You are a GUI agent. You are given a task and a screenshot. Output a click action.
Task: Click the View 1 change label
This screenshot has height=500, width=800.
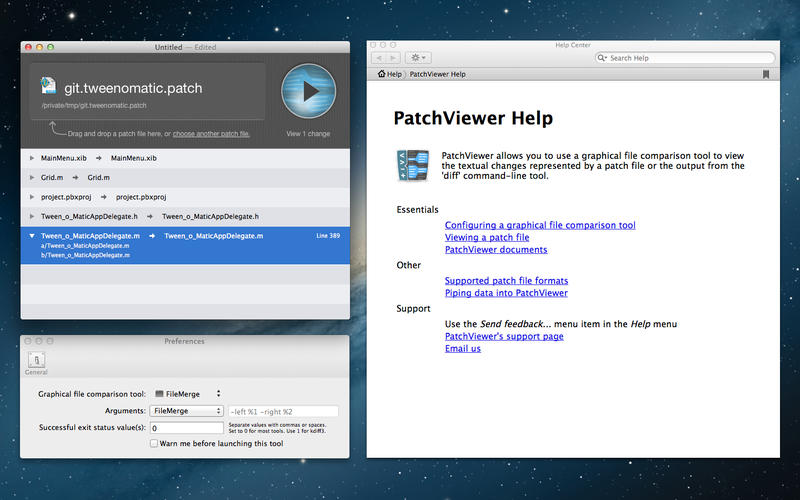(x=308, y=134)
